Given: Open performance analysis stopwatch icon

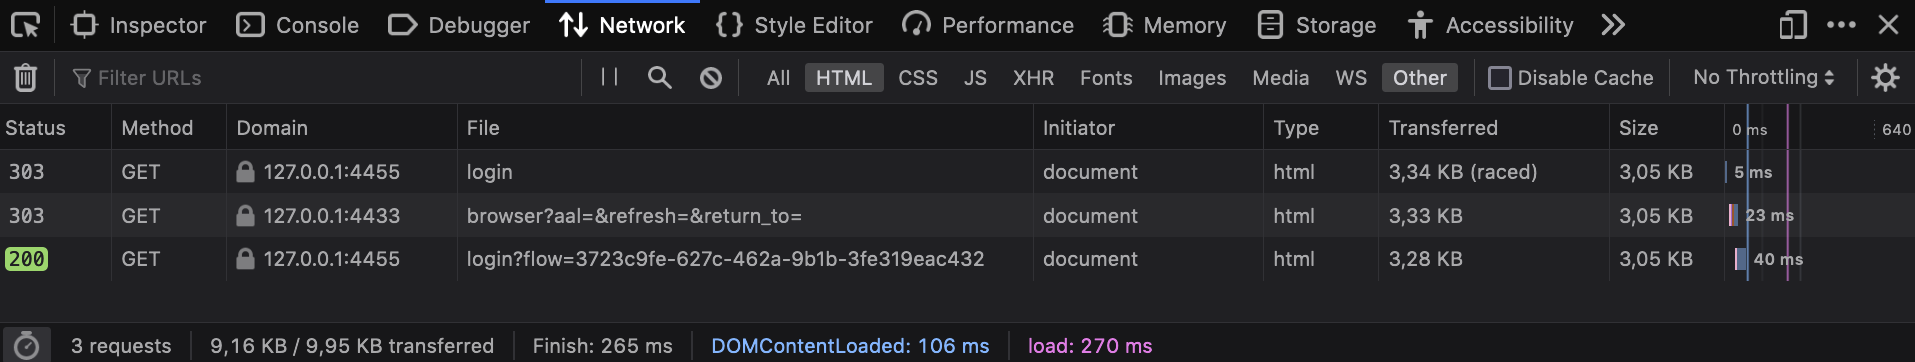Looking at the screenshot, I should [x=26, y=345].
